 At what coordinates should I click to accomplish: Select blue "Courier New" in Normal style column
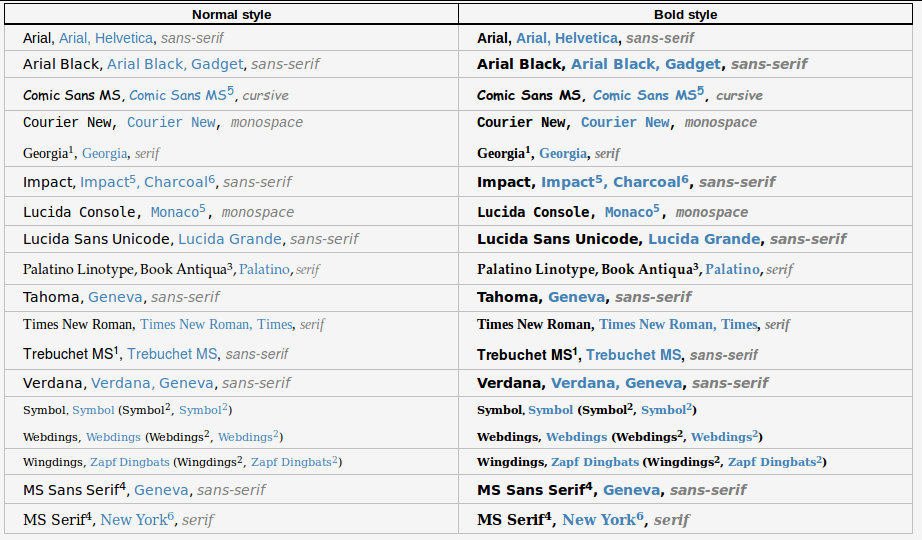(171, 122)
